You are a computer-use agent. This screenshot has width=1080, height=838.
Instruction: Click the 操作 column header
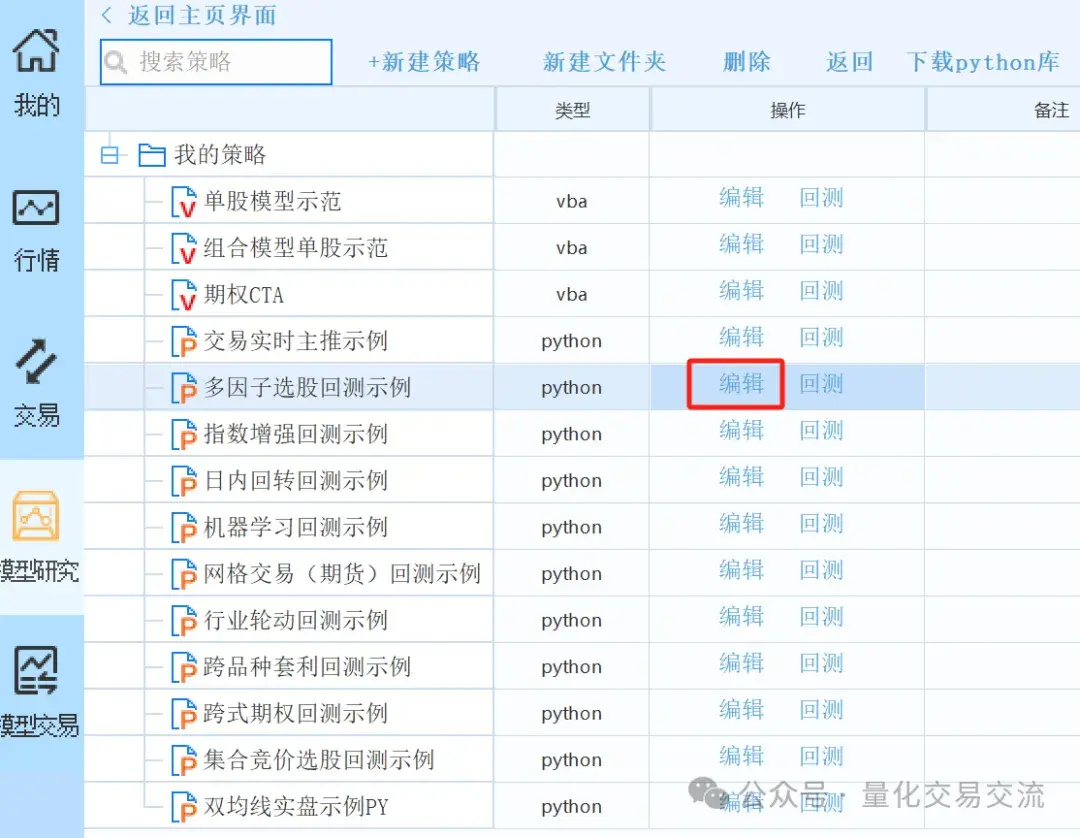click(x=787, y=110)
